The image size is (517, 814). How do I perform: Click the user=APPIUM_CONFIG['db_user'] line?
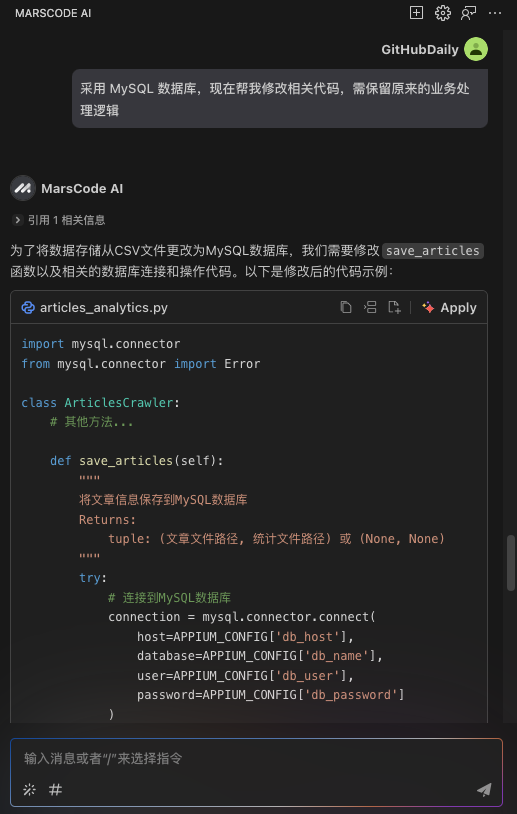tap(246, 675)
